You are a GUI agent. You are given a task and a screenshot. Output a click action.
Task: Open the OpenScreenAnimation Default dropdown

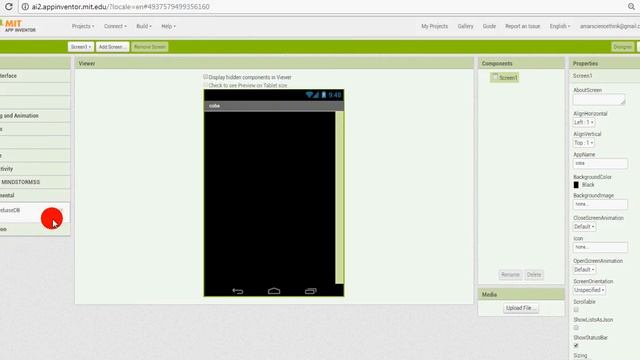(584, 269)
